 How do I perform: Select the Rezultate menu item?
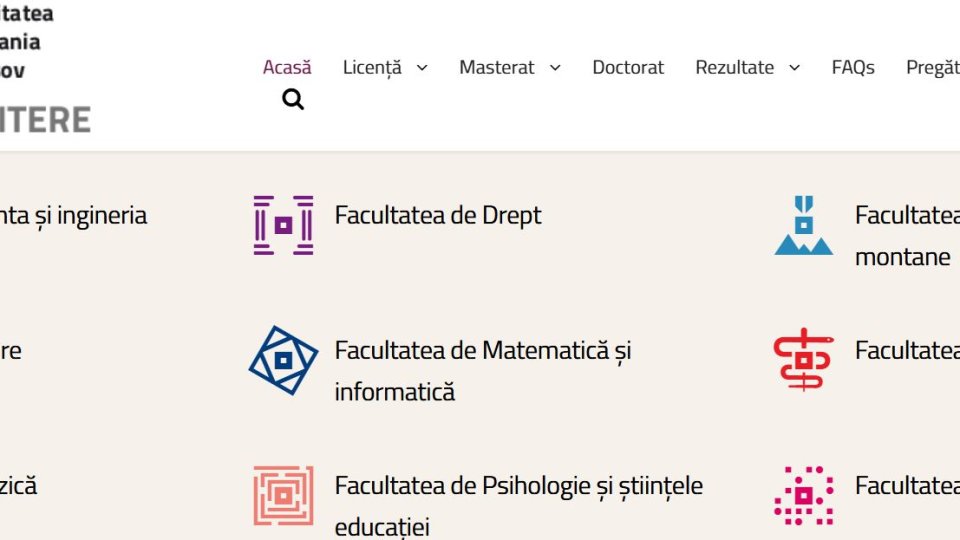pyautogui.click(x=735, y=67)
